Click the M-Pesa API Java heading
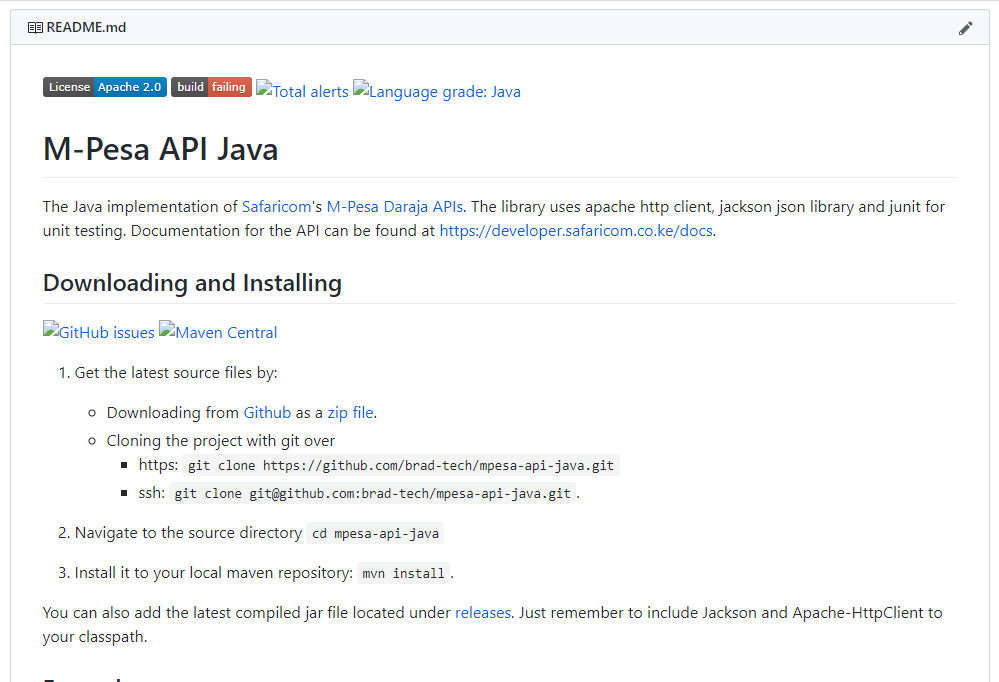Viewport: 999px width, 682px height. pos(161,149)
